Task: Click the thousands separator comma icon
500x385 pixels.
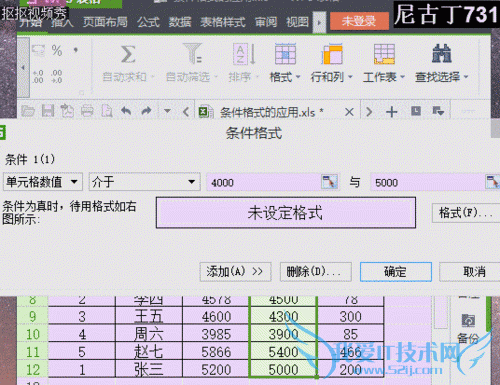Action: [76, 51]
